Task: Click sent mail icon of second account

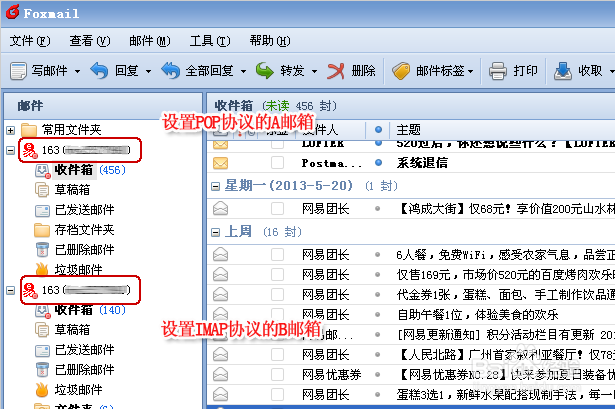Action: click(x=42, y=350)
